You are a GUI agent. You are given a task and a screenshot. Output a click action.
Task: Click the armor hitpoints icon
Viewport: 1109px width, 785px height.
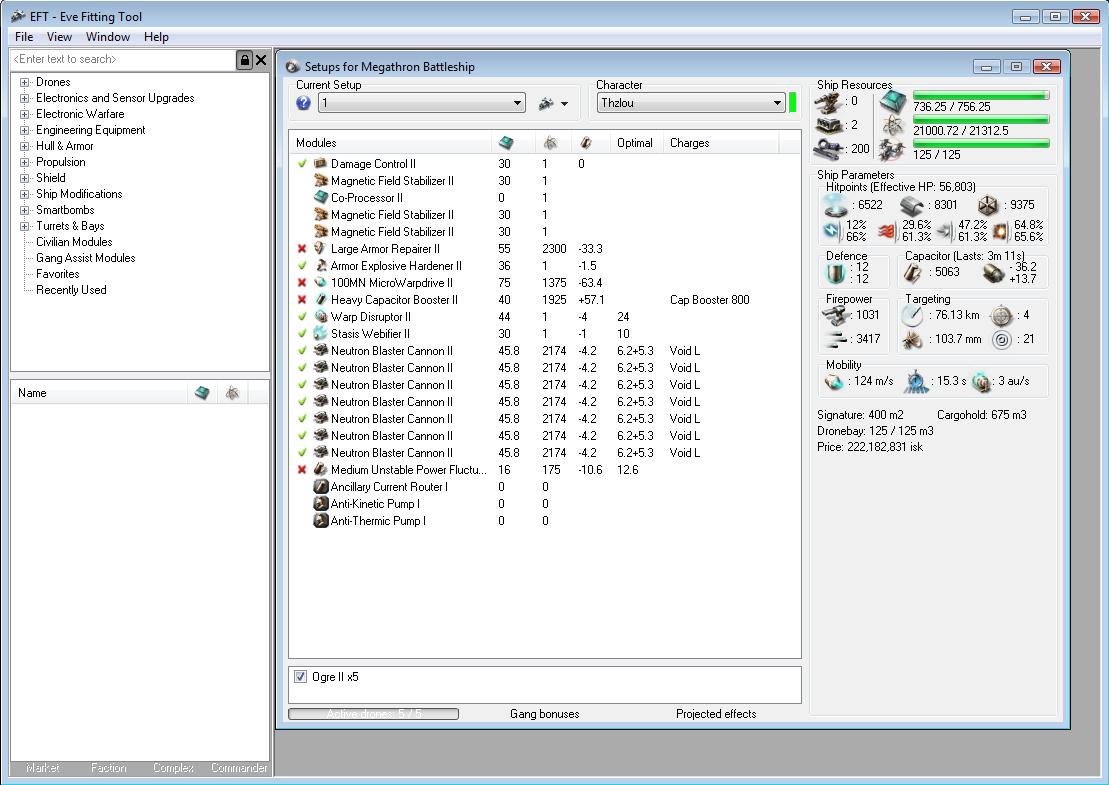point(913,206)
